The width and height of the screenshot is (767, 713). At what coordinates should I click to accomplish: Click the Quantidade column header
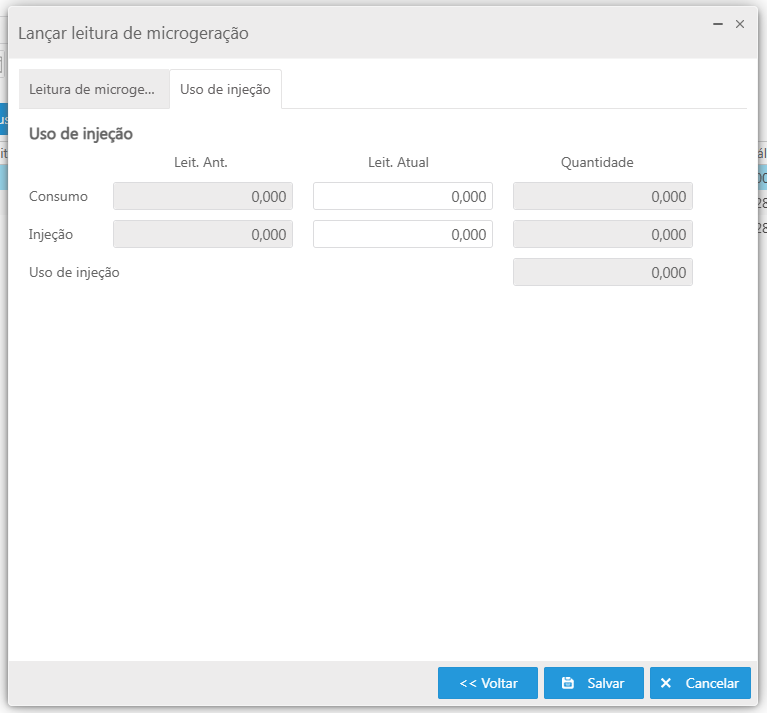click(x=597, y=162)
